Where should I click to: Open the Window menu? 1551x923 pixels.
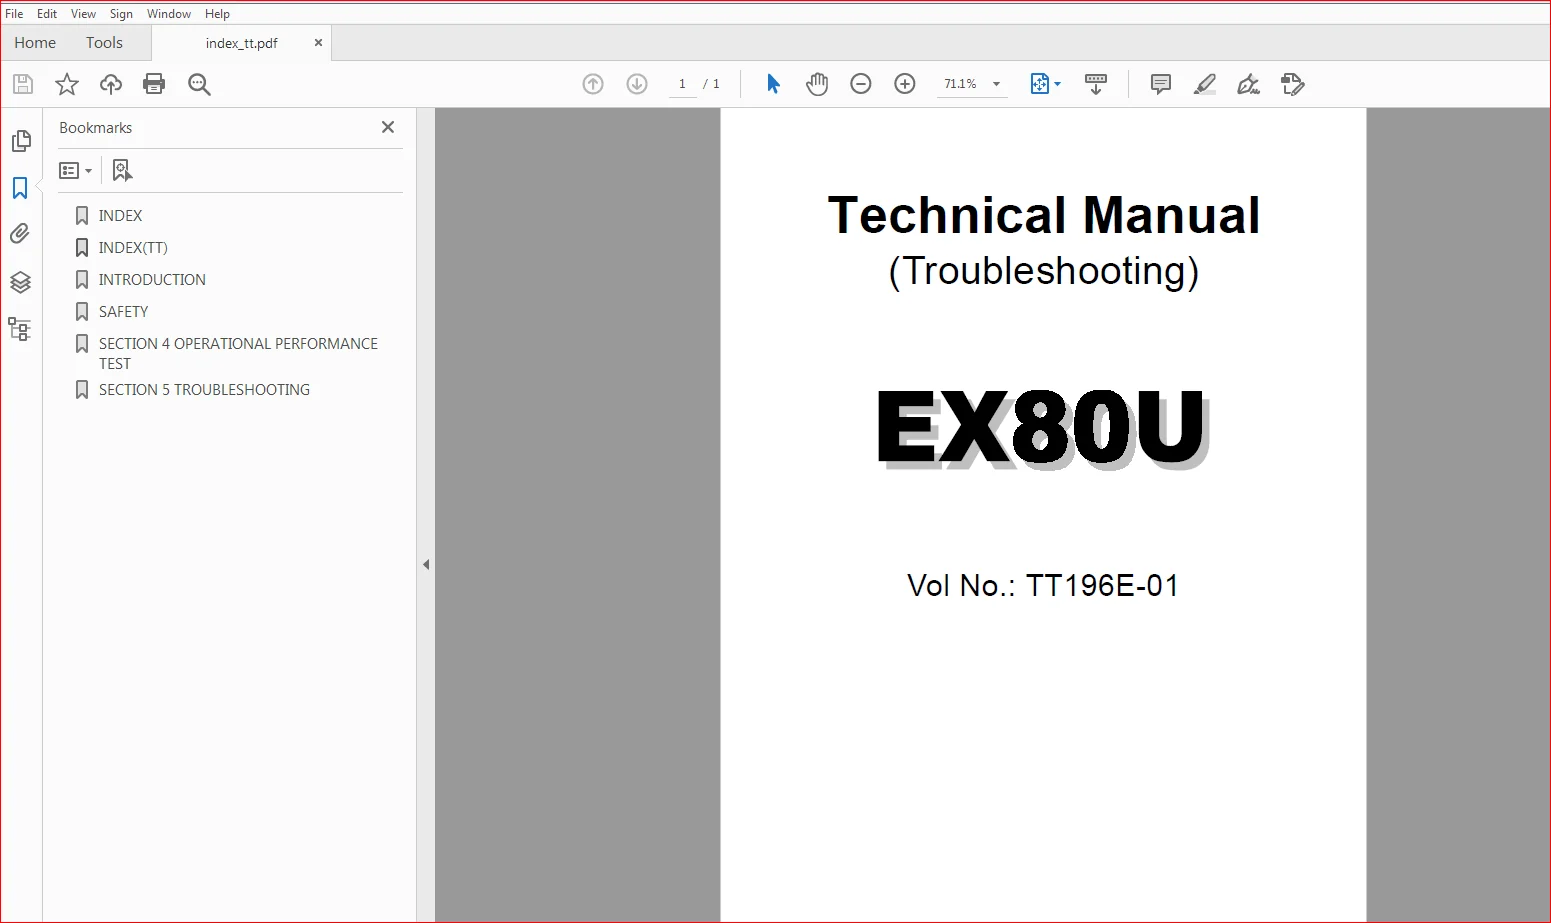pos(169,14)
